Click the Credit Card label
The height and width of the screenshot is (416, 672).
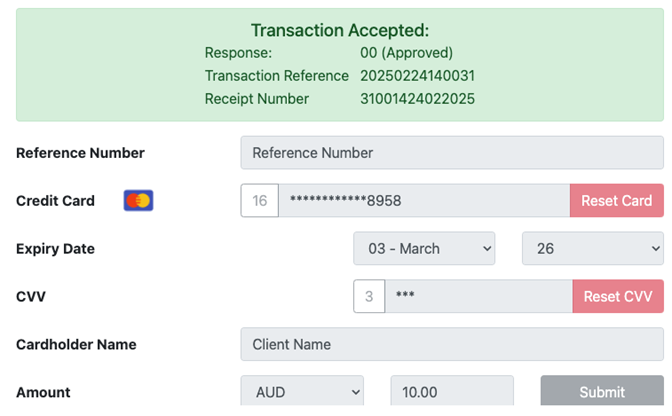[x=55, y=201]
